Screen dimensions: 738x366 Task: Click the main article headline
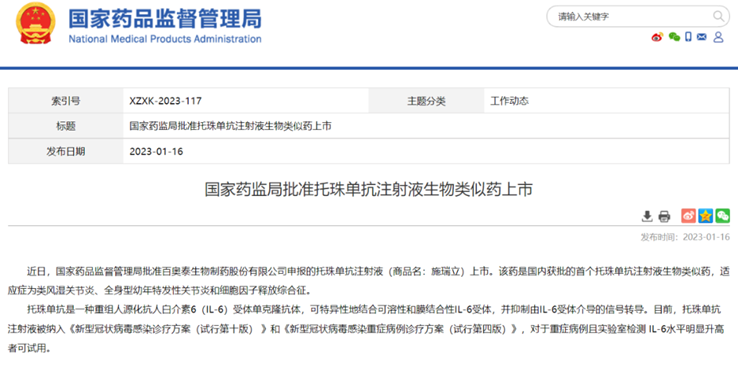369,190
